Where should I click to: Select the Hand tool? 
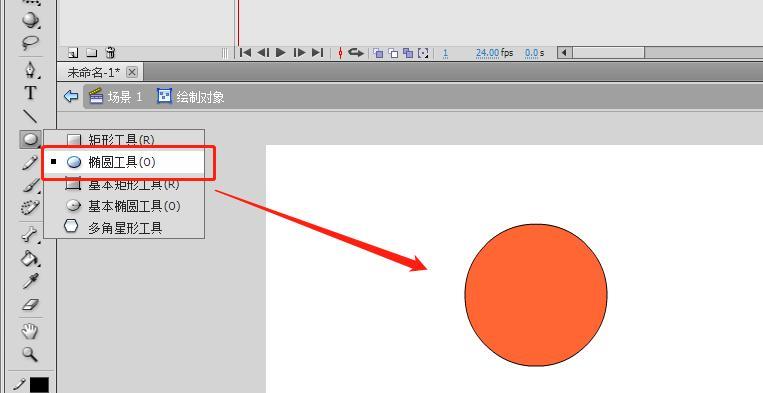[30, 332]
